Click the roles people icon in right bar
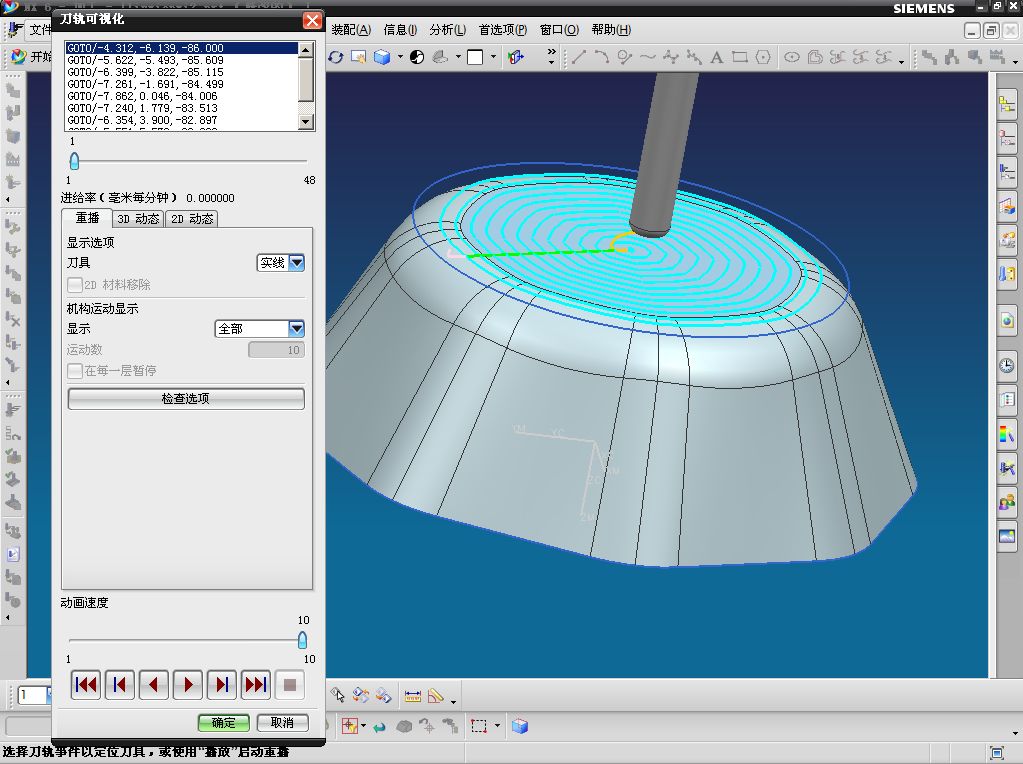1023x764 pixels. (x=1007, y=502)
